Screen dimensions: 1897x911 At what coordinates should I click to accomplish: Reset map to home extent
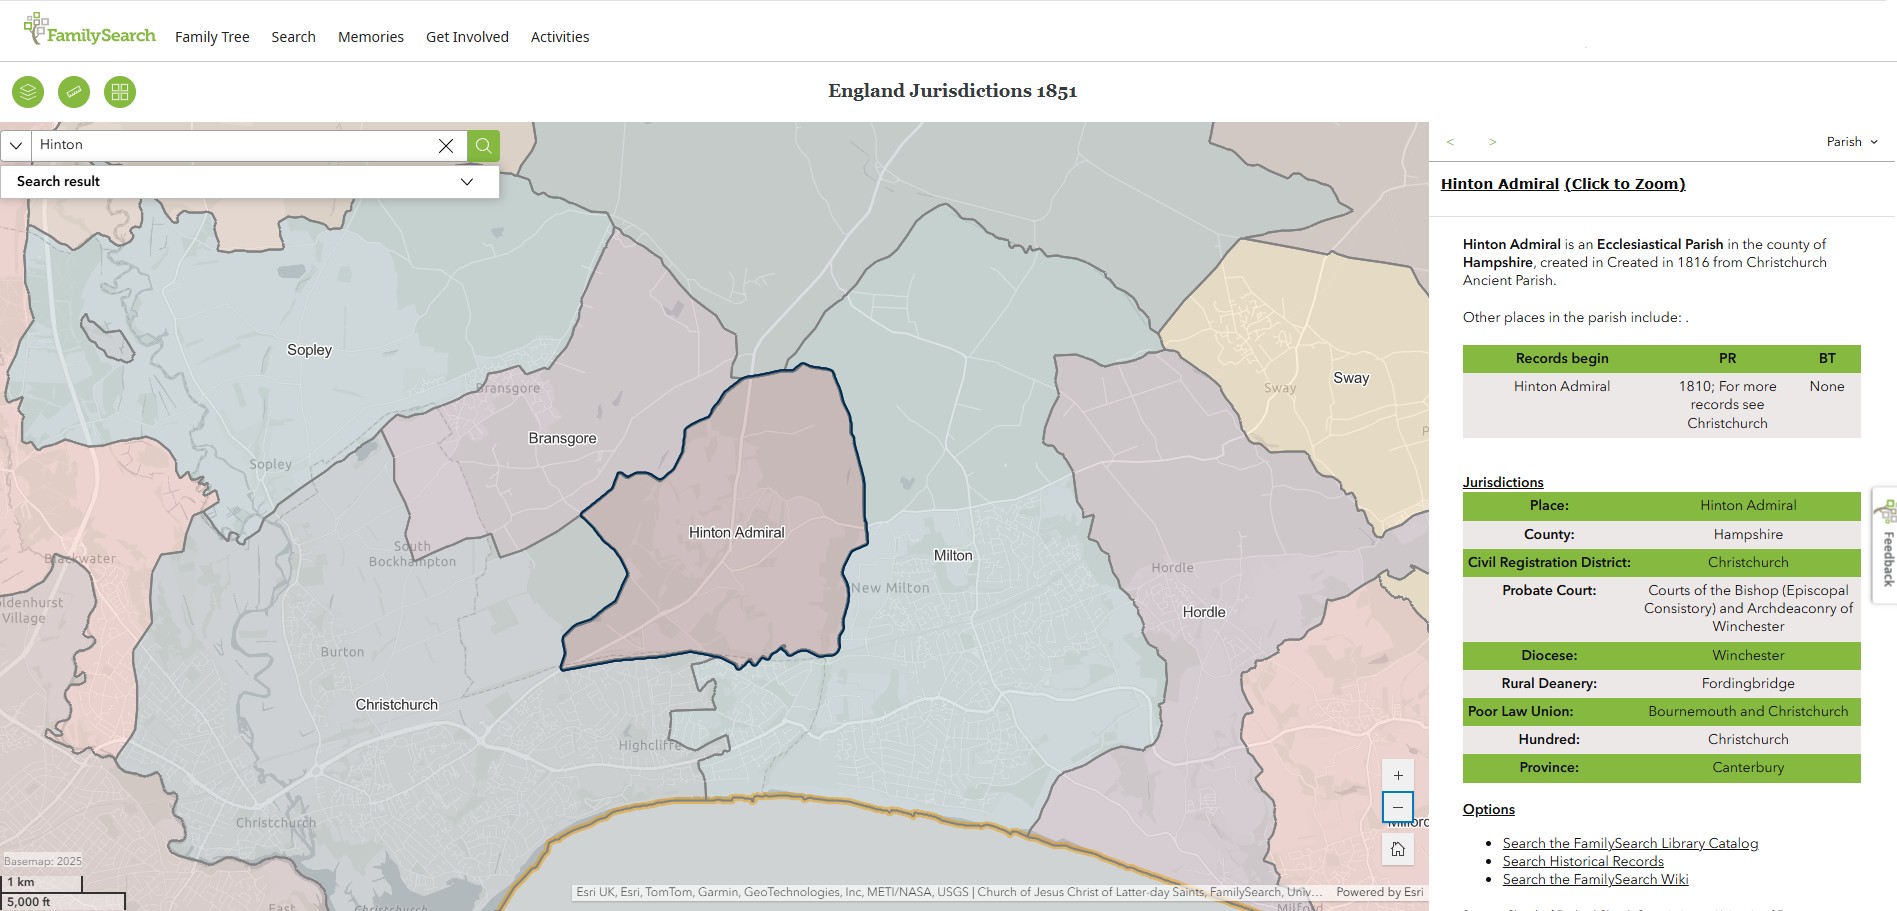(x=1398, y=849)
